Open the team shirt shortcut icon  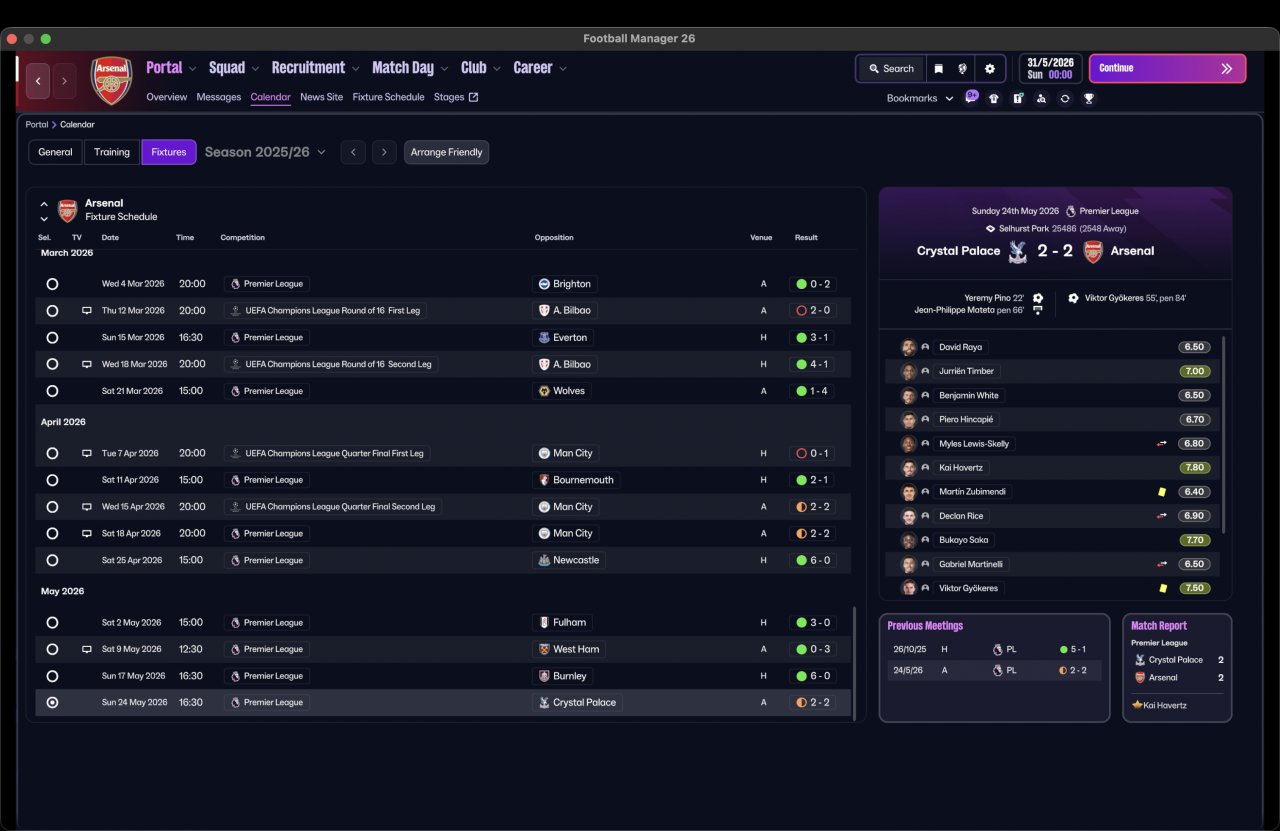[994, 98]
